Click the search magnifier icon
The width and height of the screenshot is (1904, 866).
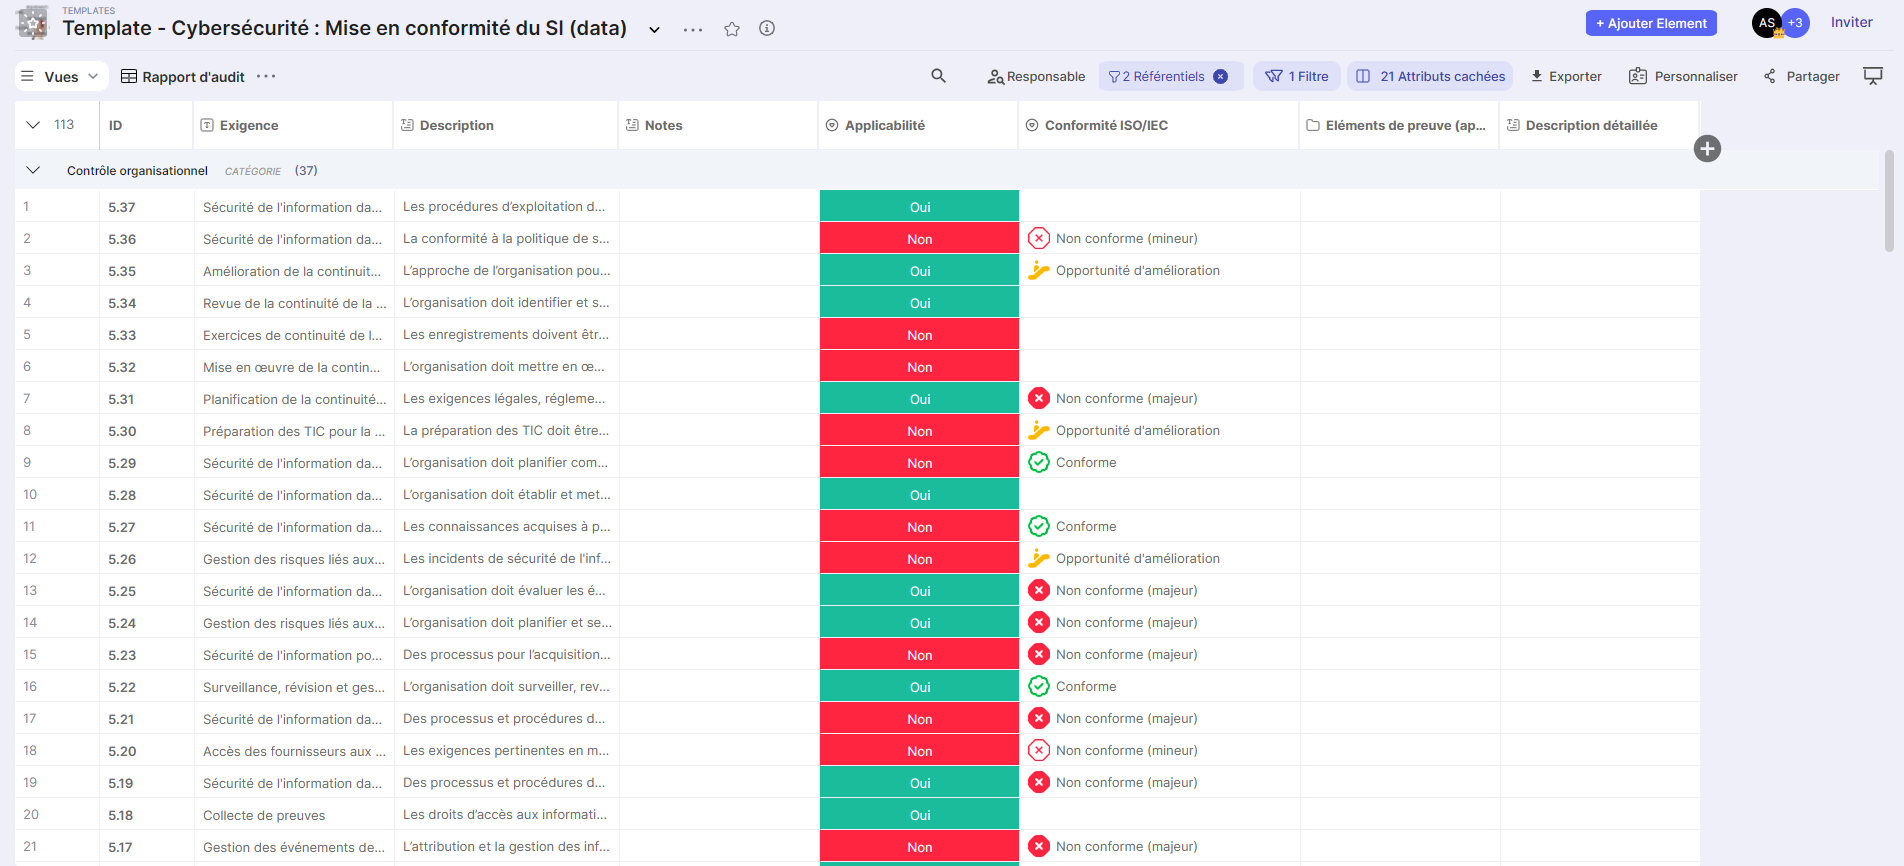pos(938,76)
